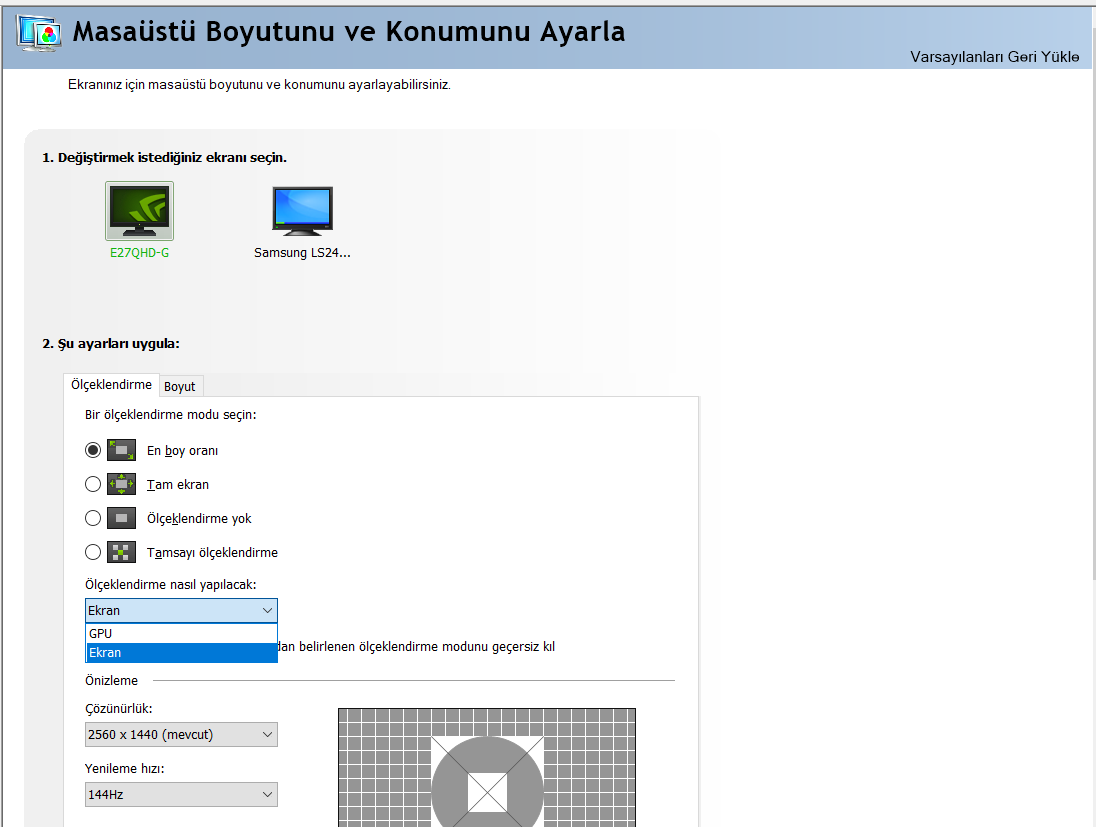Click the aspect ratio scaling mode icon

click(121, 450)
